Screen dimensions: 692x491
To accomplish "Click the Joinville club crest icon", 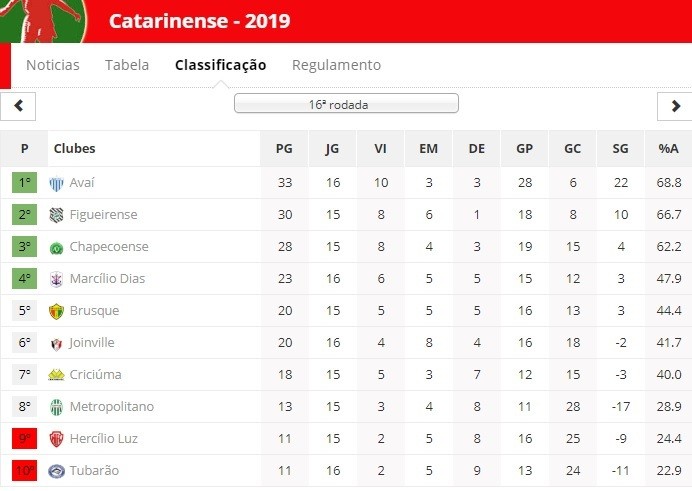I will tap(57, 343).
